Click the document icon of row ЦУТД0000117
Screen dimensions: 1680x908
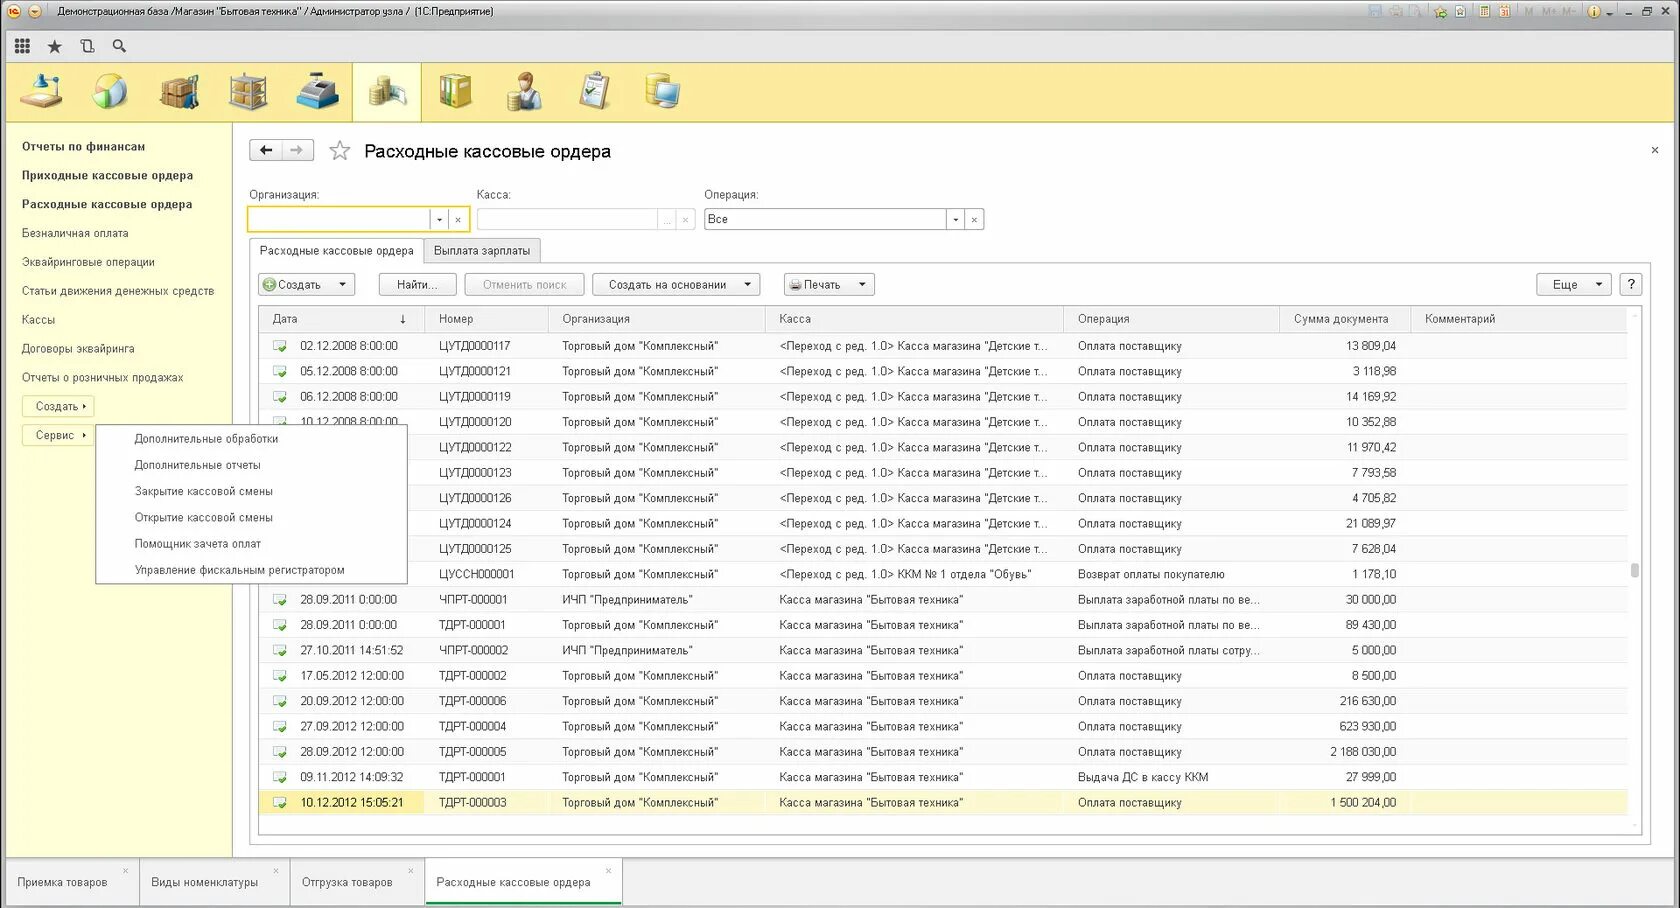tap(280, 346)
